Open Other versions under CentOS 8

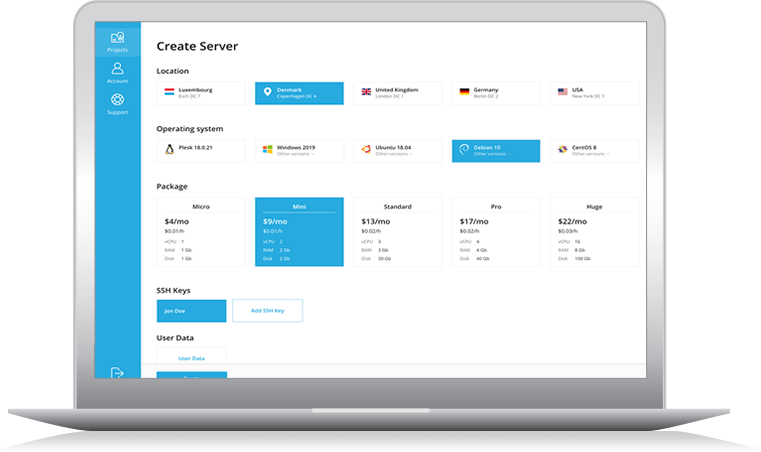point(590,155)
